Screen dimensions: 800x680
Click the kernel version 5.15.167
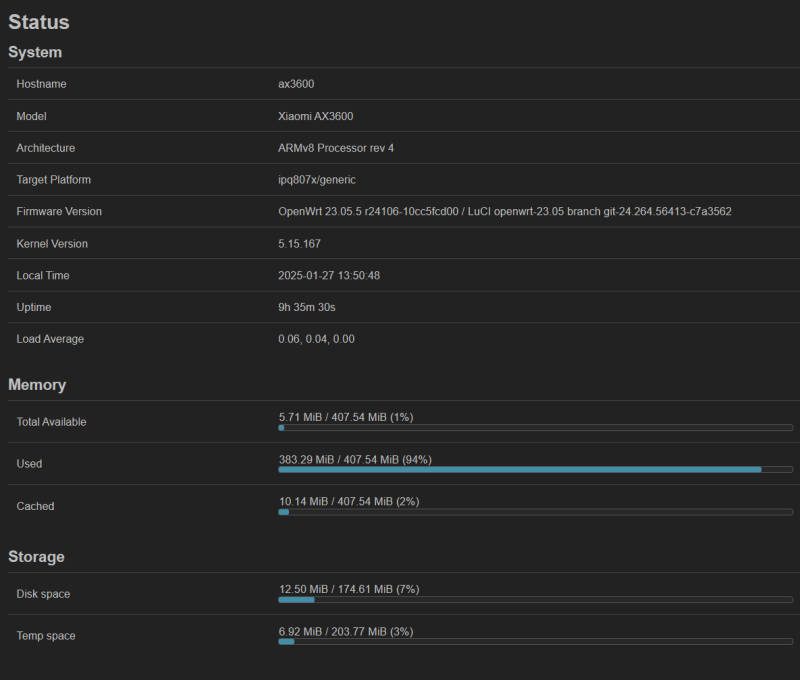[x=299, y=244]
